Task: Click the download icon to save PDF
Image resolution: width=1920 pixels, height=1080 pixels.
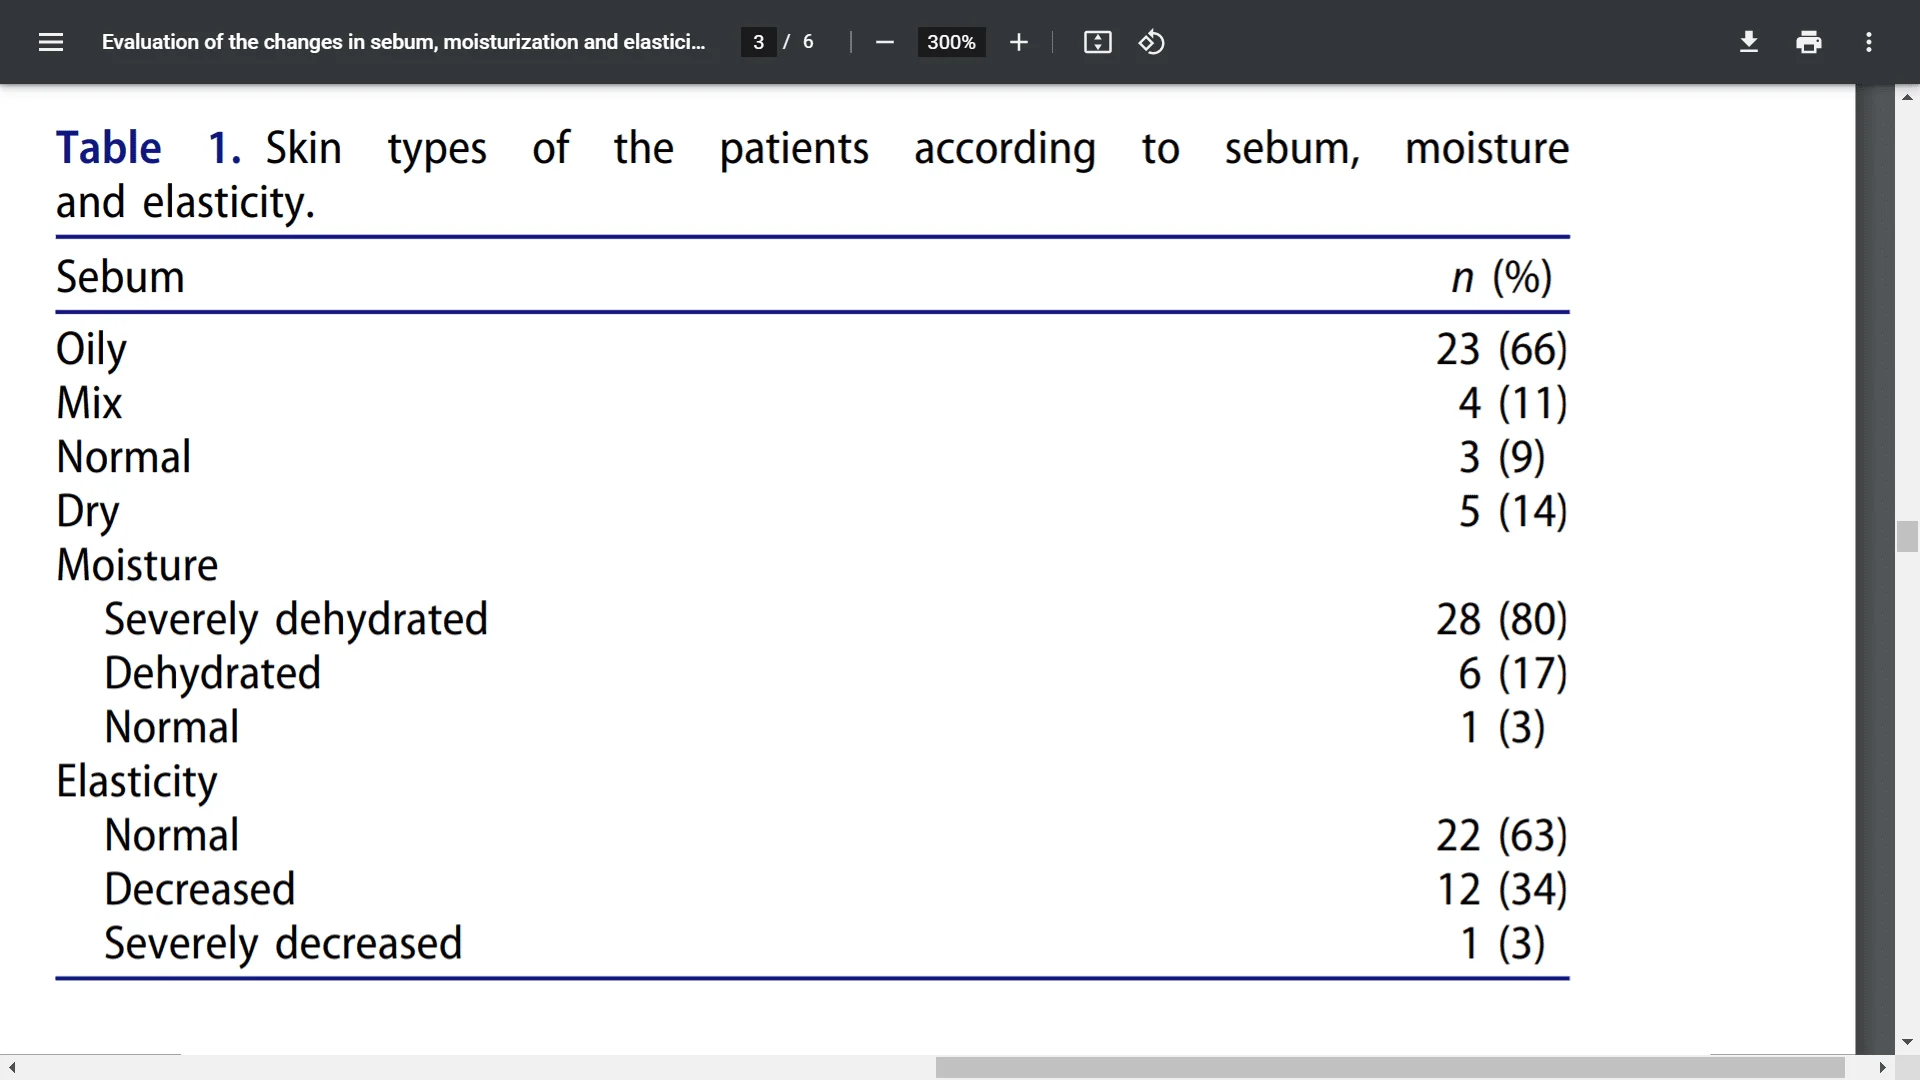Action: pos(1749,42)
